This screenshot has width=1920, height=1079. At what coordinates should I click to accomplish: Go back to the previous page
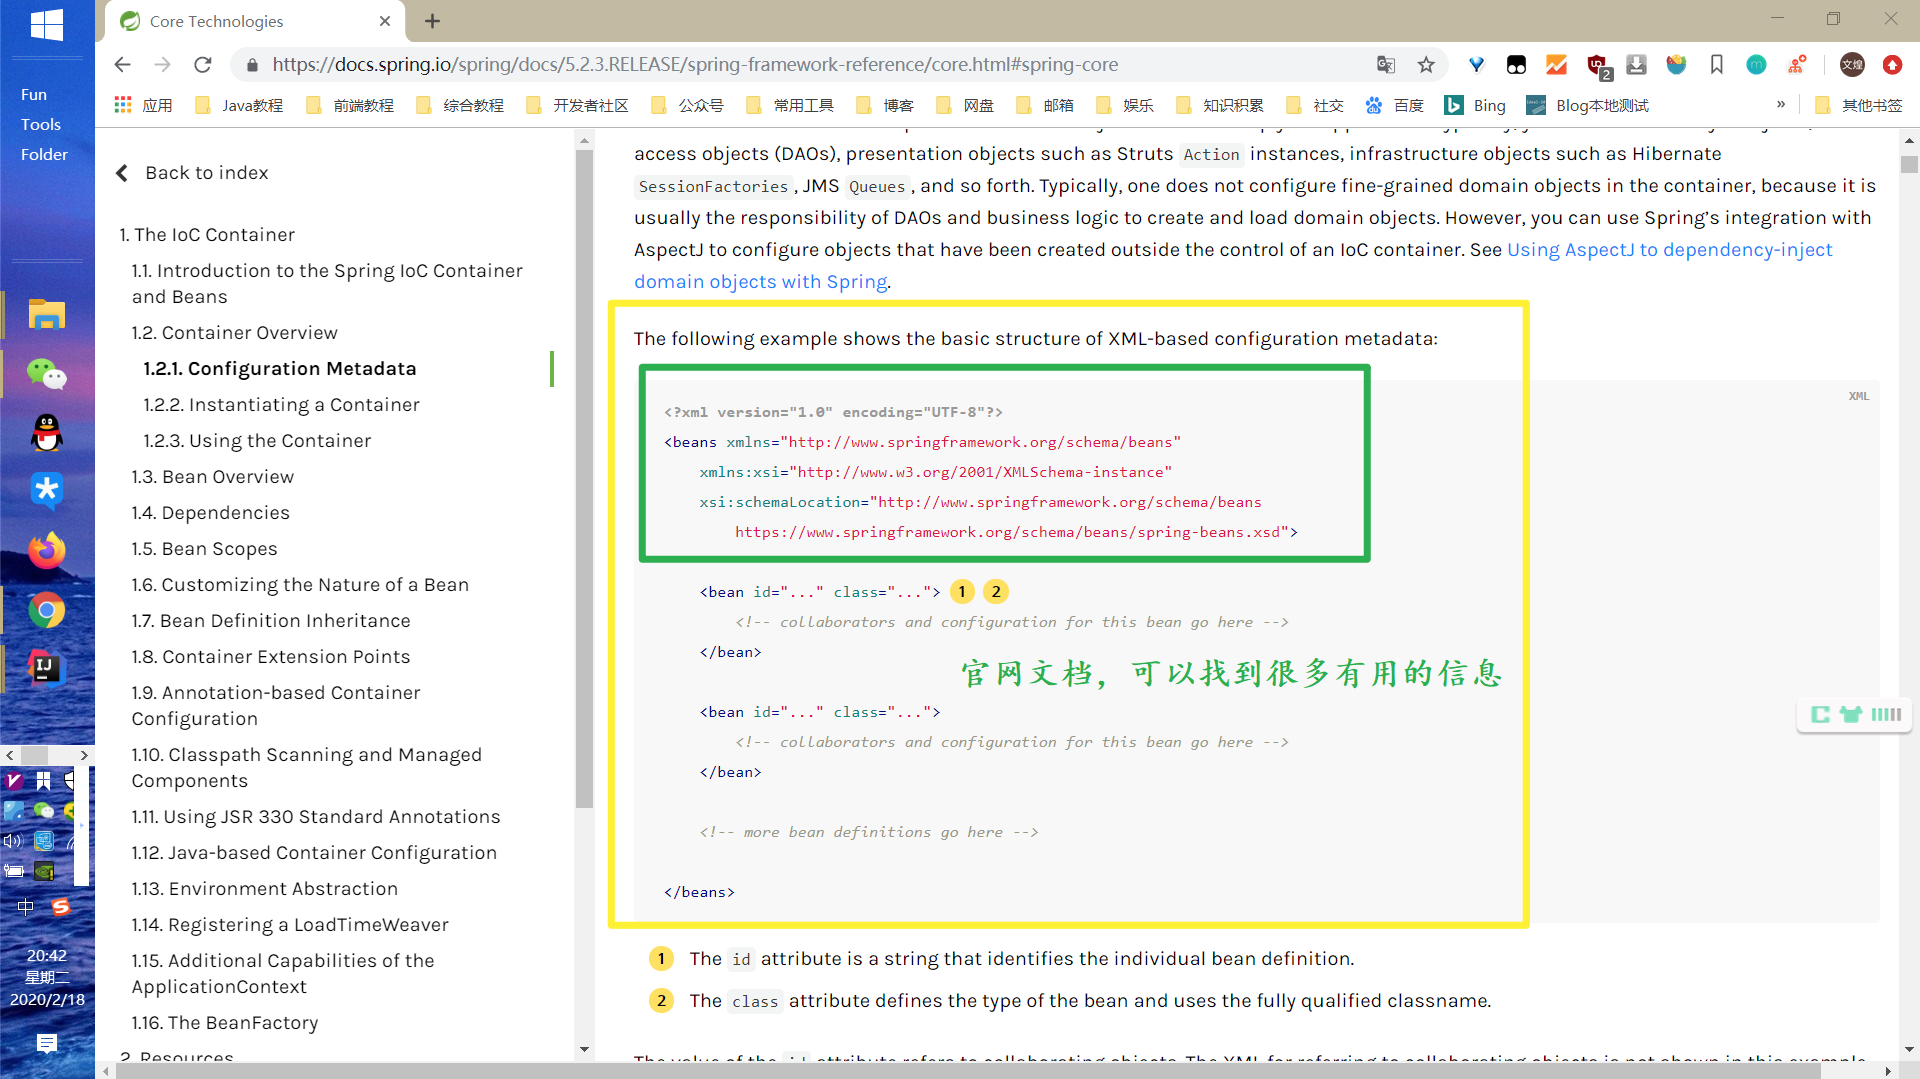[x=122, y=65]
